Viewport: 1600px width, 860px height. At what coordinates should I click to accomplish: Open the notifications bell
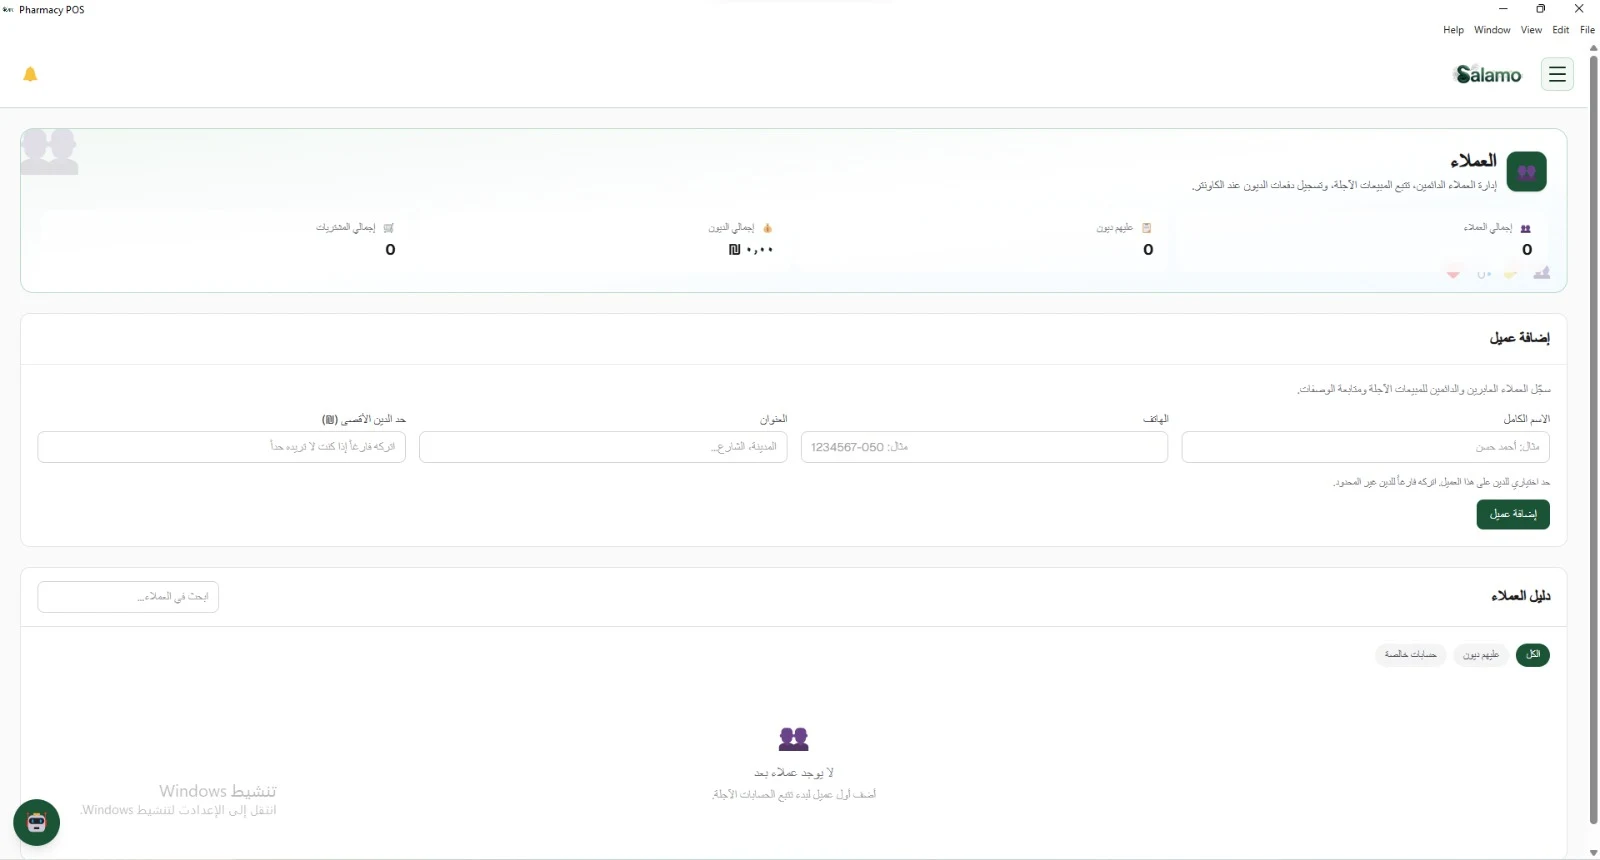pyautogui.click(x=30, y=74)
